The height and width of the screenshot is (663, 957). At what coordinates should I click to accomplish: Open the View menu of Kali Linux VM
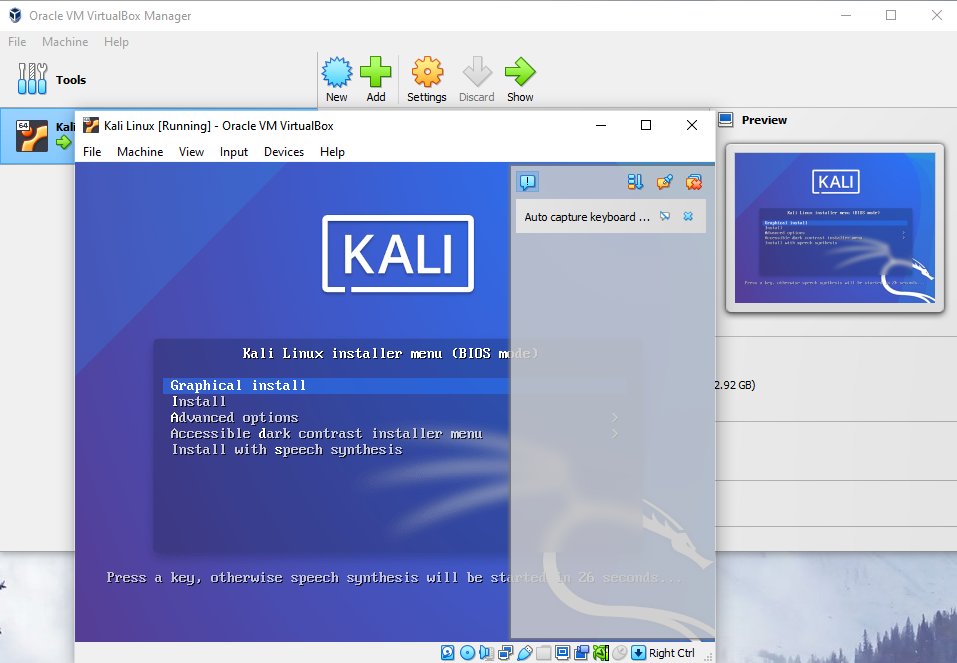pyautogui.click(x=191, y=151)
